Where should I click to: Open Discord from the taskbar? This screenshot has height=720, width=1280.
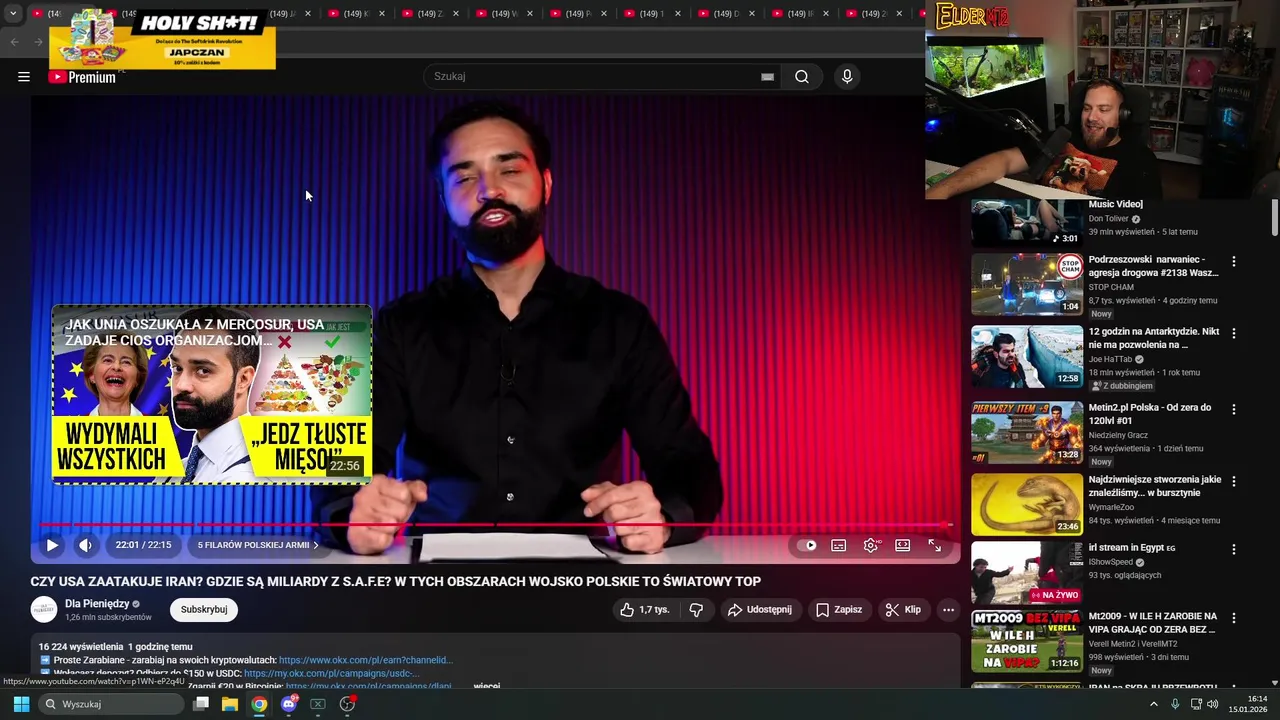(289, 704)
